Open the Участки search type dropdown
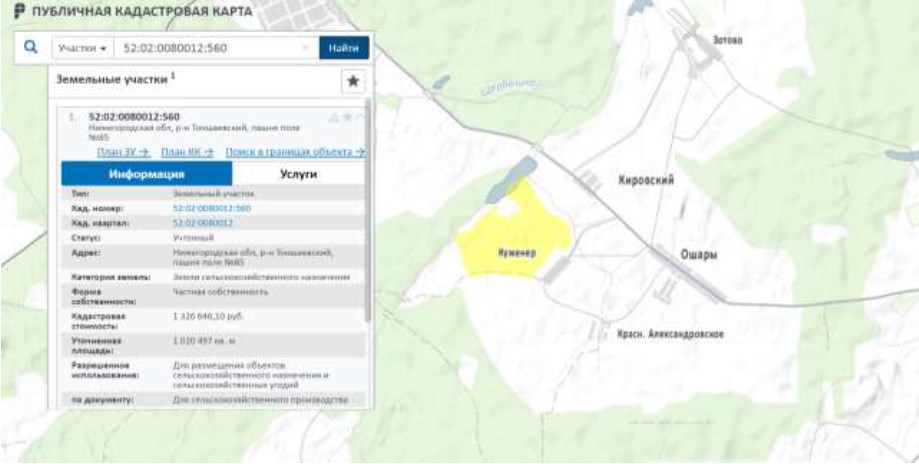The width and height of the screenshot is (919, 466). click(80, 47)
